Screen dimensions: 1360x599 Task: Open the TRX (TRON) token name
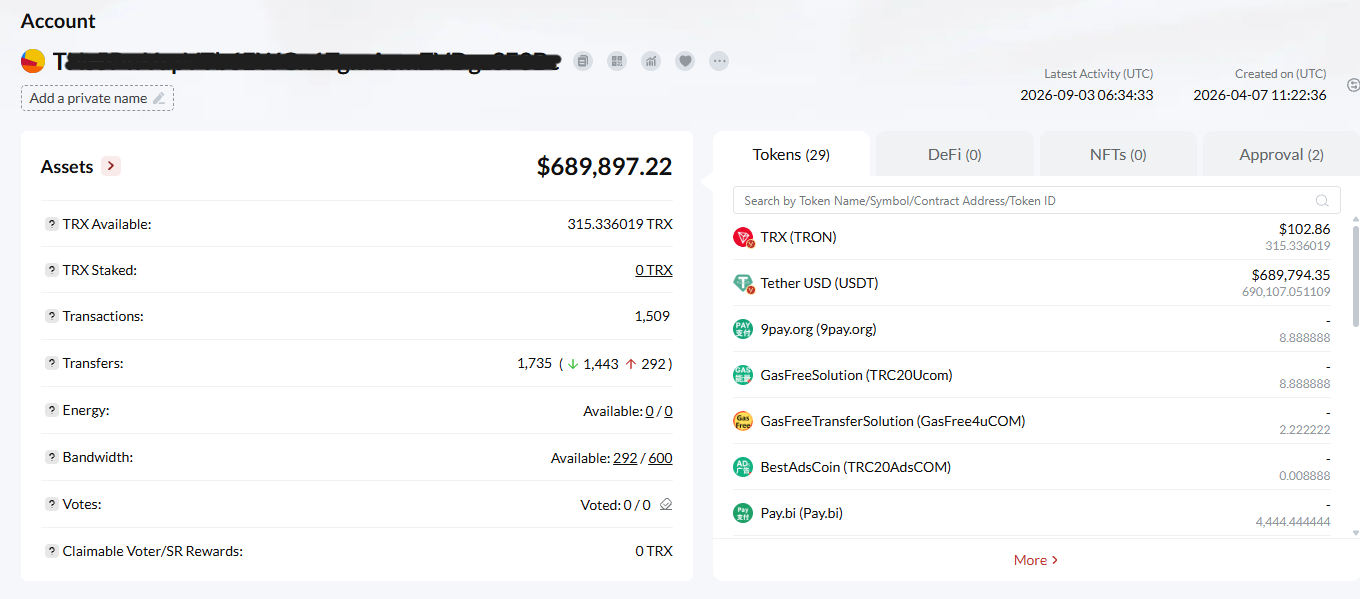798,237
